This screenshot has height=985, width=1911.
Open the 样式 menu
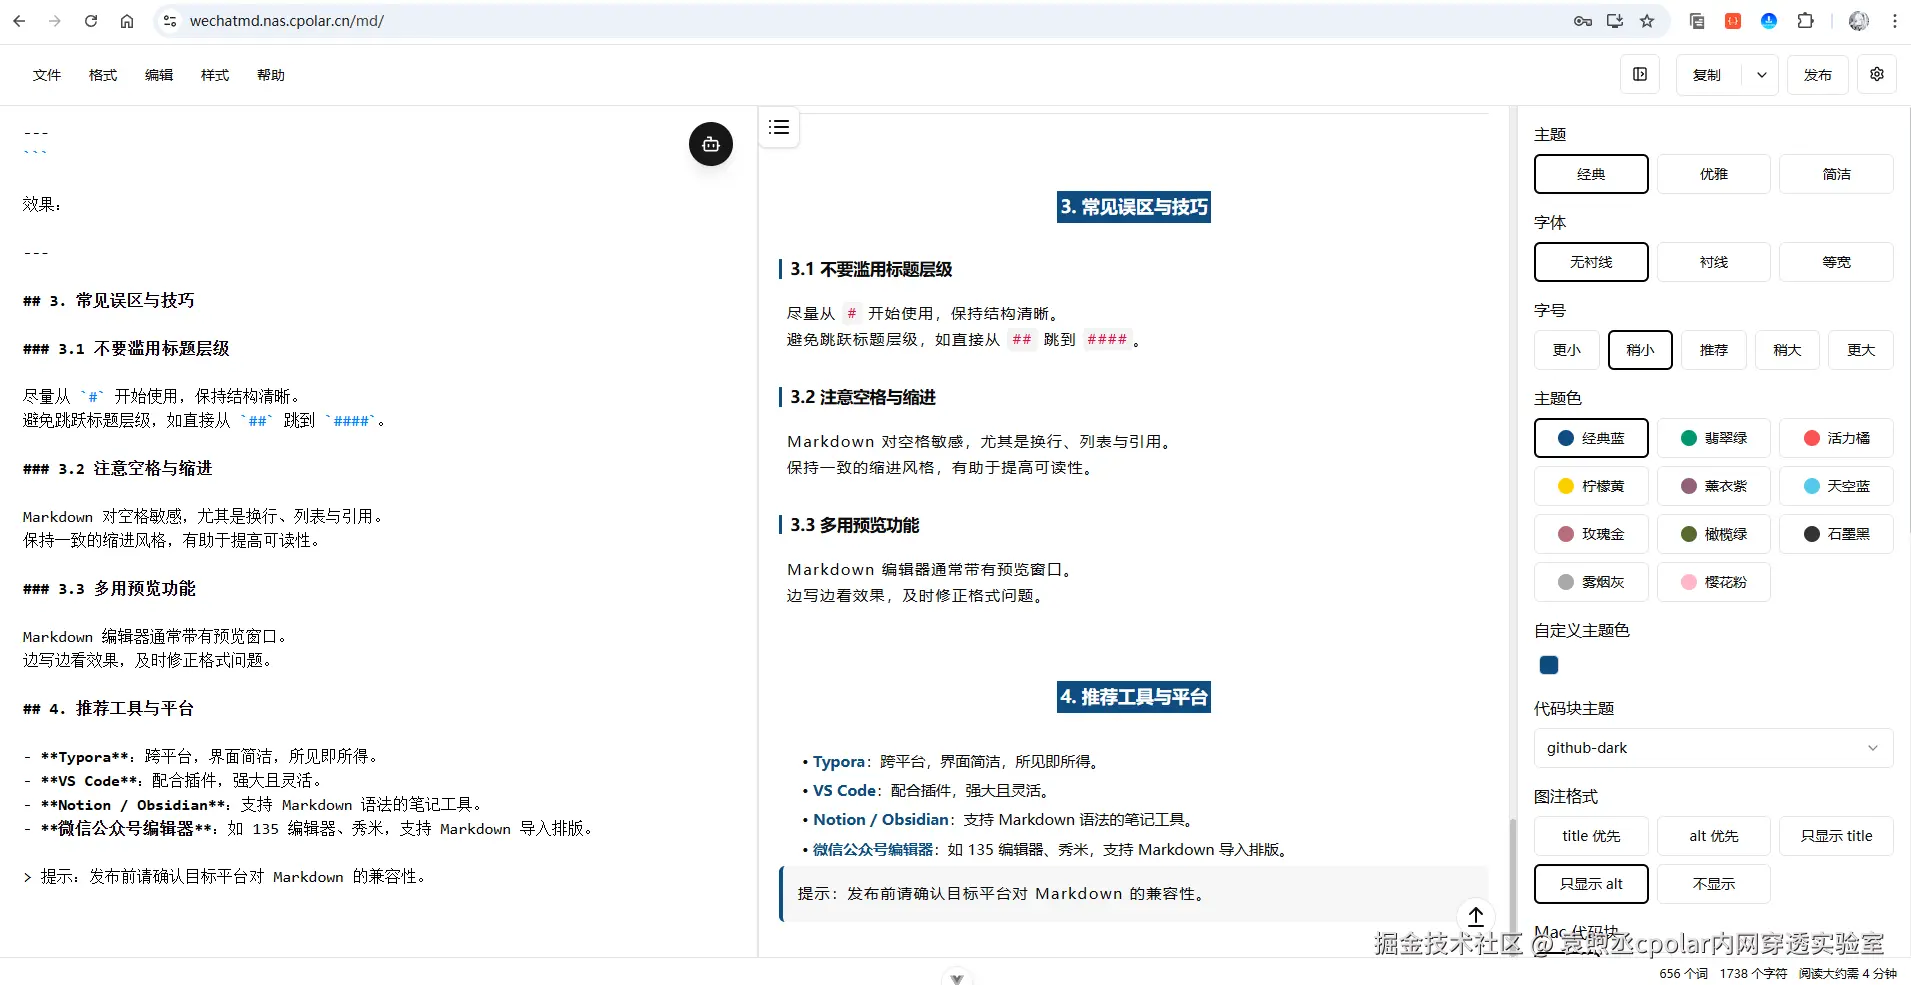(x=215, y=75)
